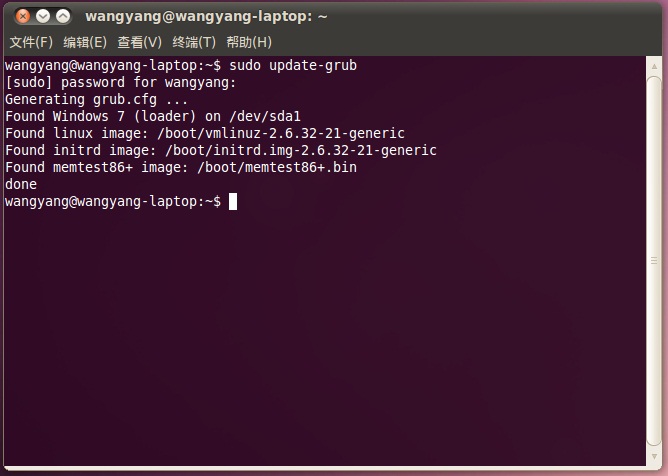The image size is (668, 476).
Task: Maximize the terminal window
Action: click(x=63, y=16)
